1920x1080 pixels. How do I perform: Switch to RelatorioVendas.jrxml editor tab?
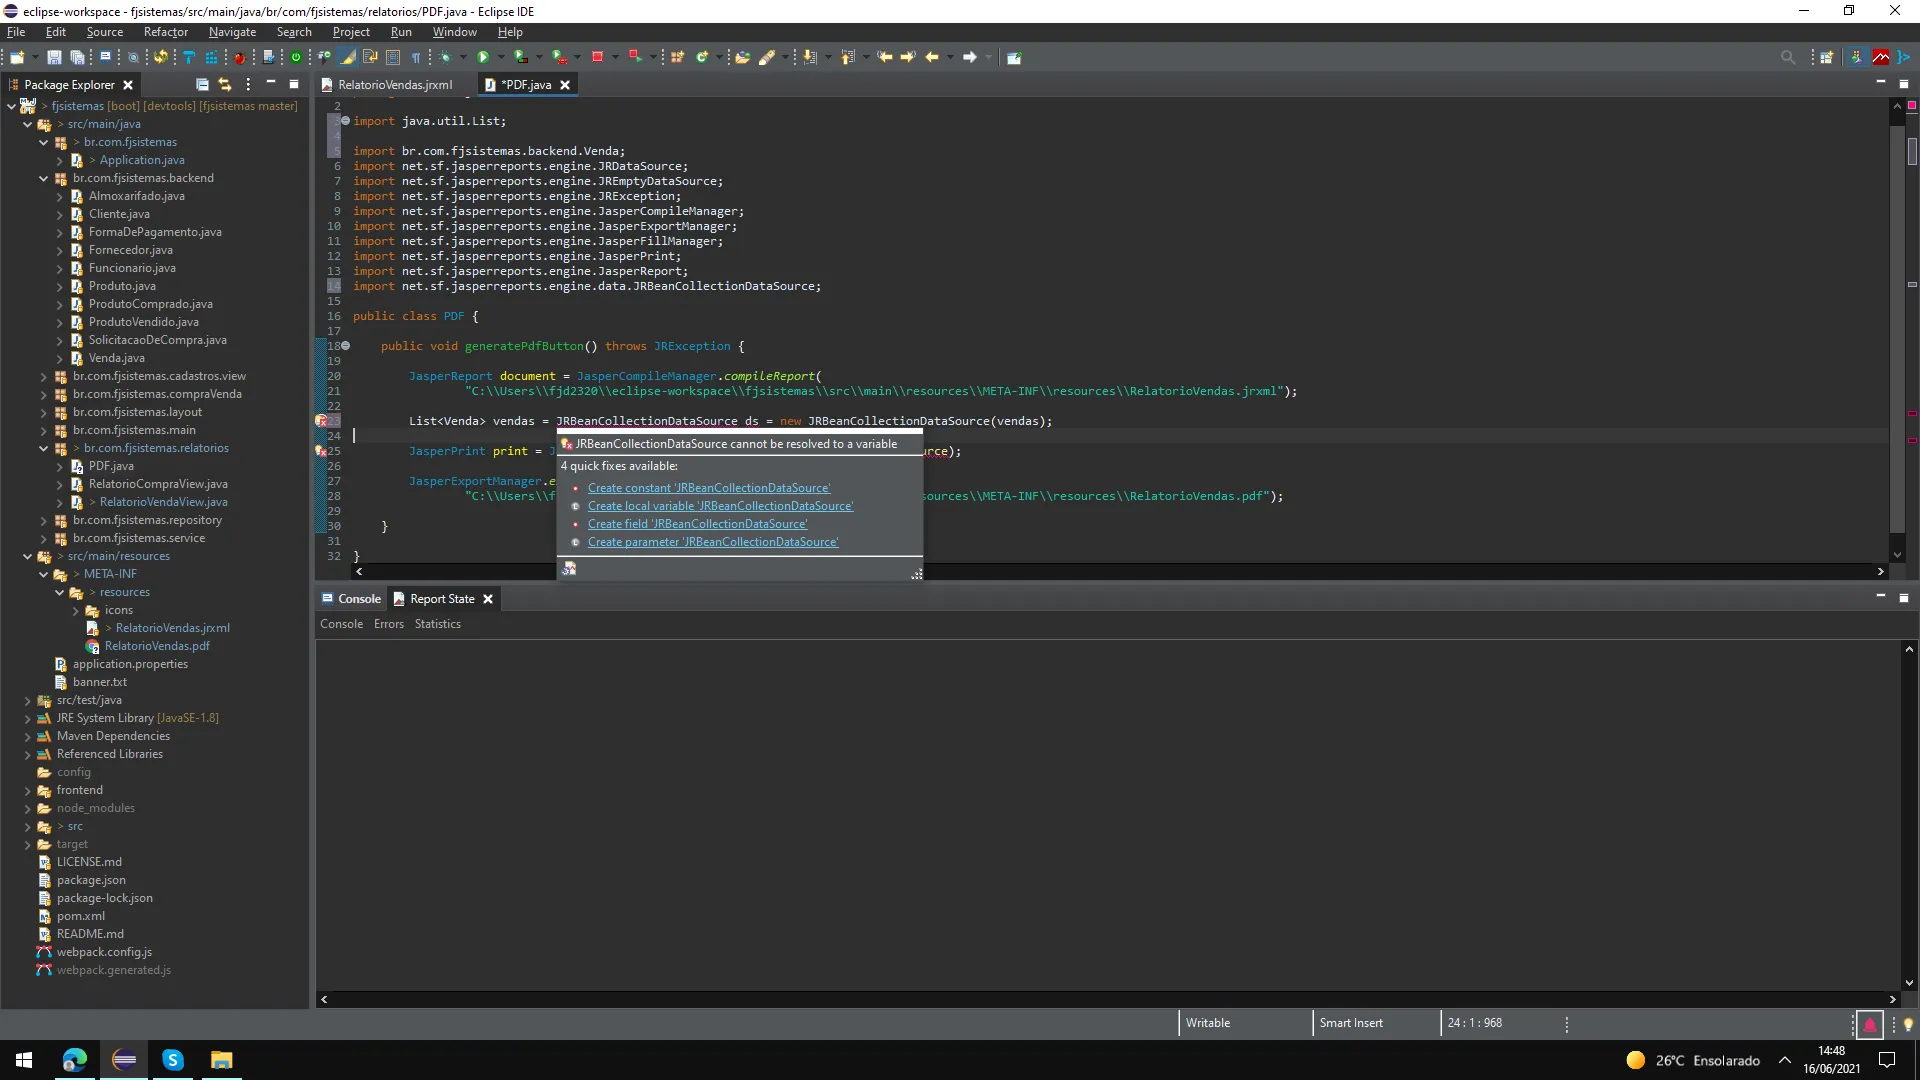pos(394,85)
